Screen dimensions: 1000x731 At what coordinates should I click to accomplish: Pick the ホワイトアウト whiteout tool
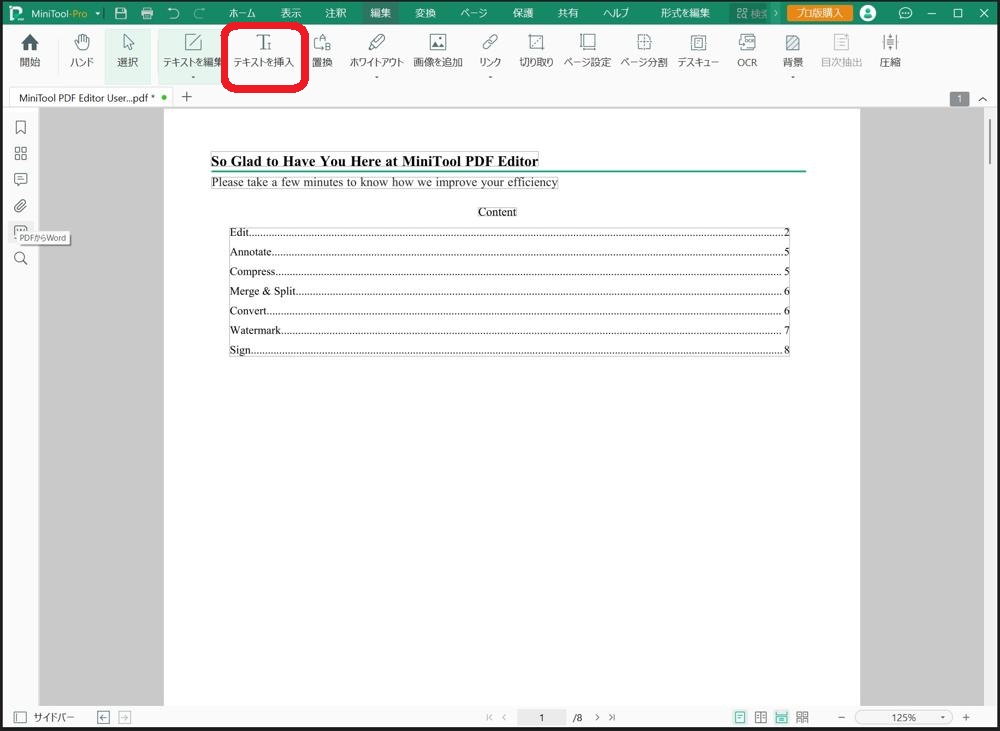point(376,51)
